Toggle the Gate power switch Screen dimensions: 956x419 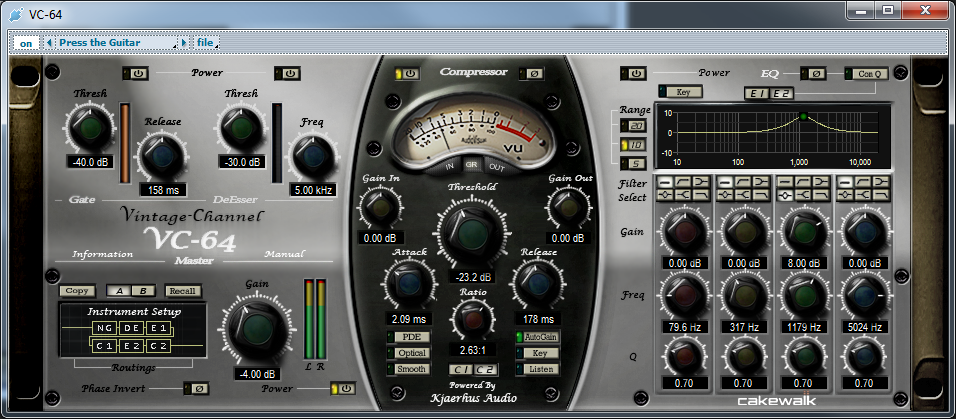(135, 73)
